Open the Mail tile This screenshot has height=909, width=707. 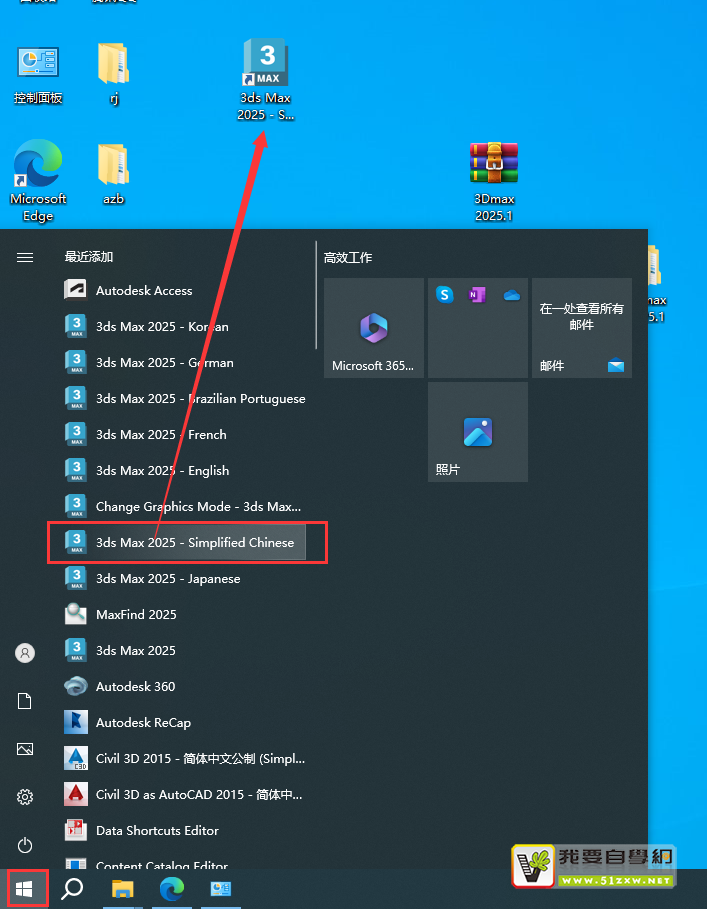point(582,328)
